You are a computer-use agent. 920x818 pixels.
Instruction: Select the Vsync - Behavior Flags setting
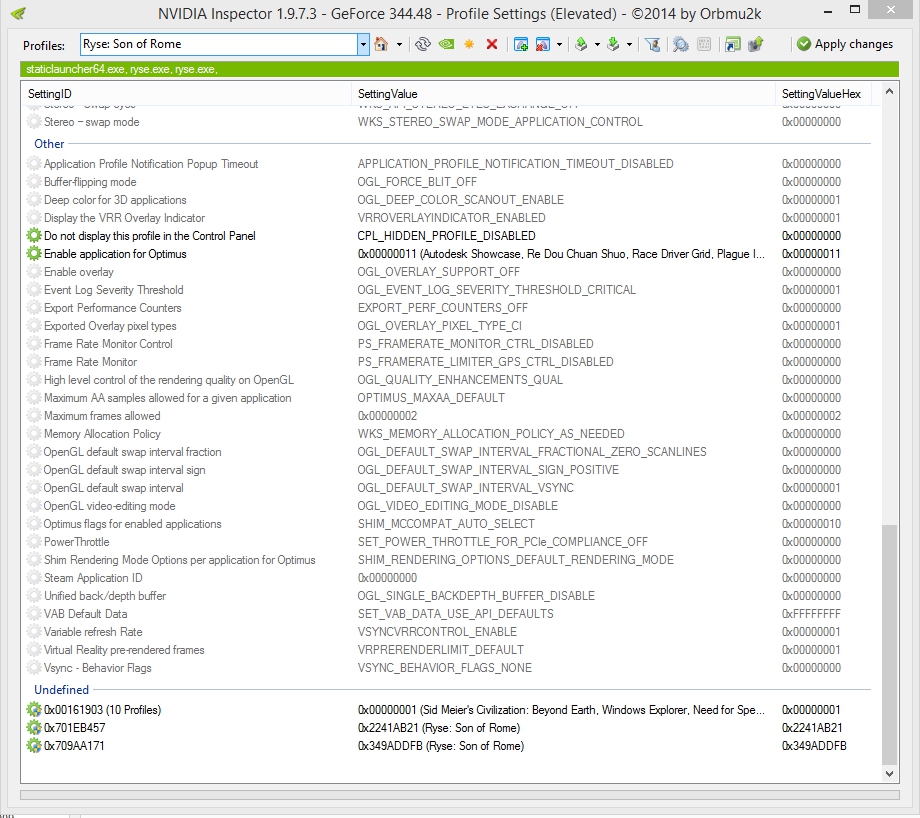coord(97,668)
